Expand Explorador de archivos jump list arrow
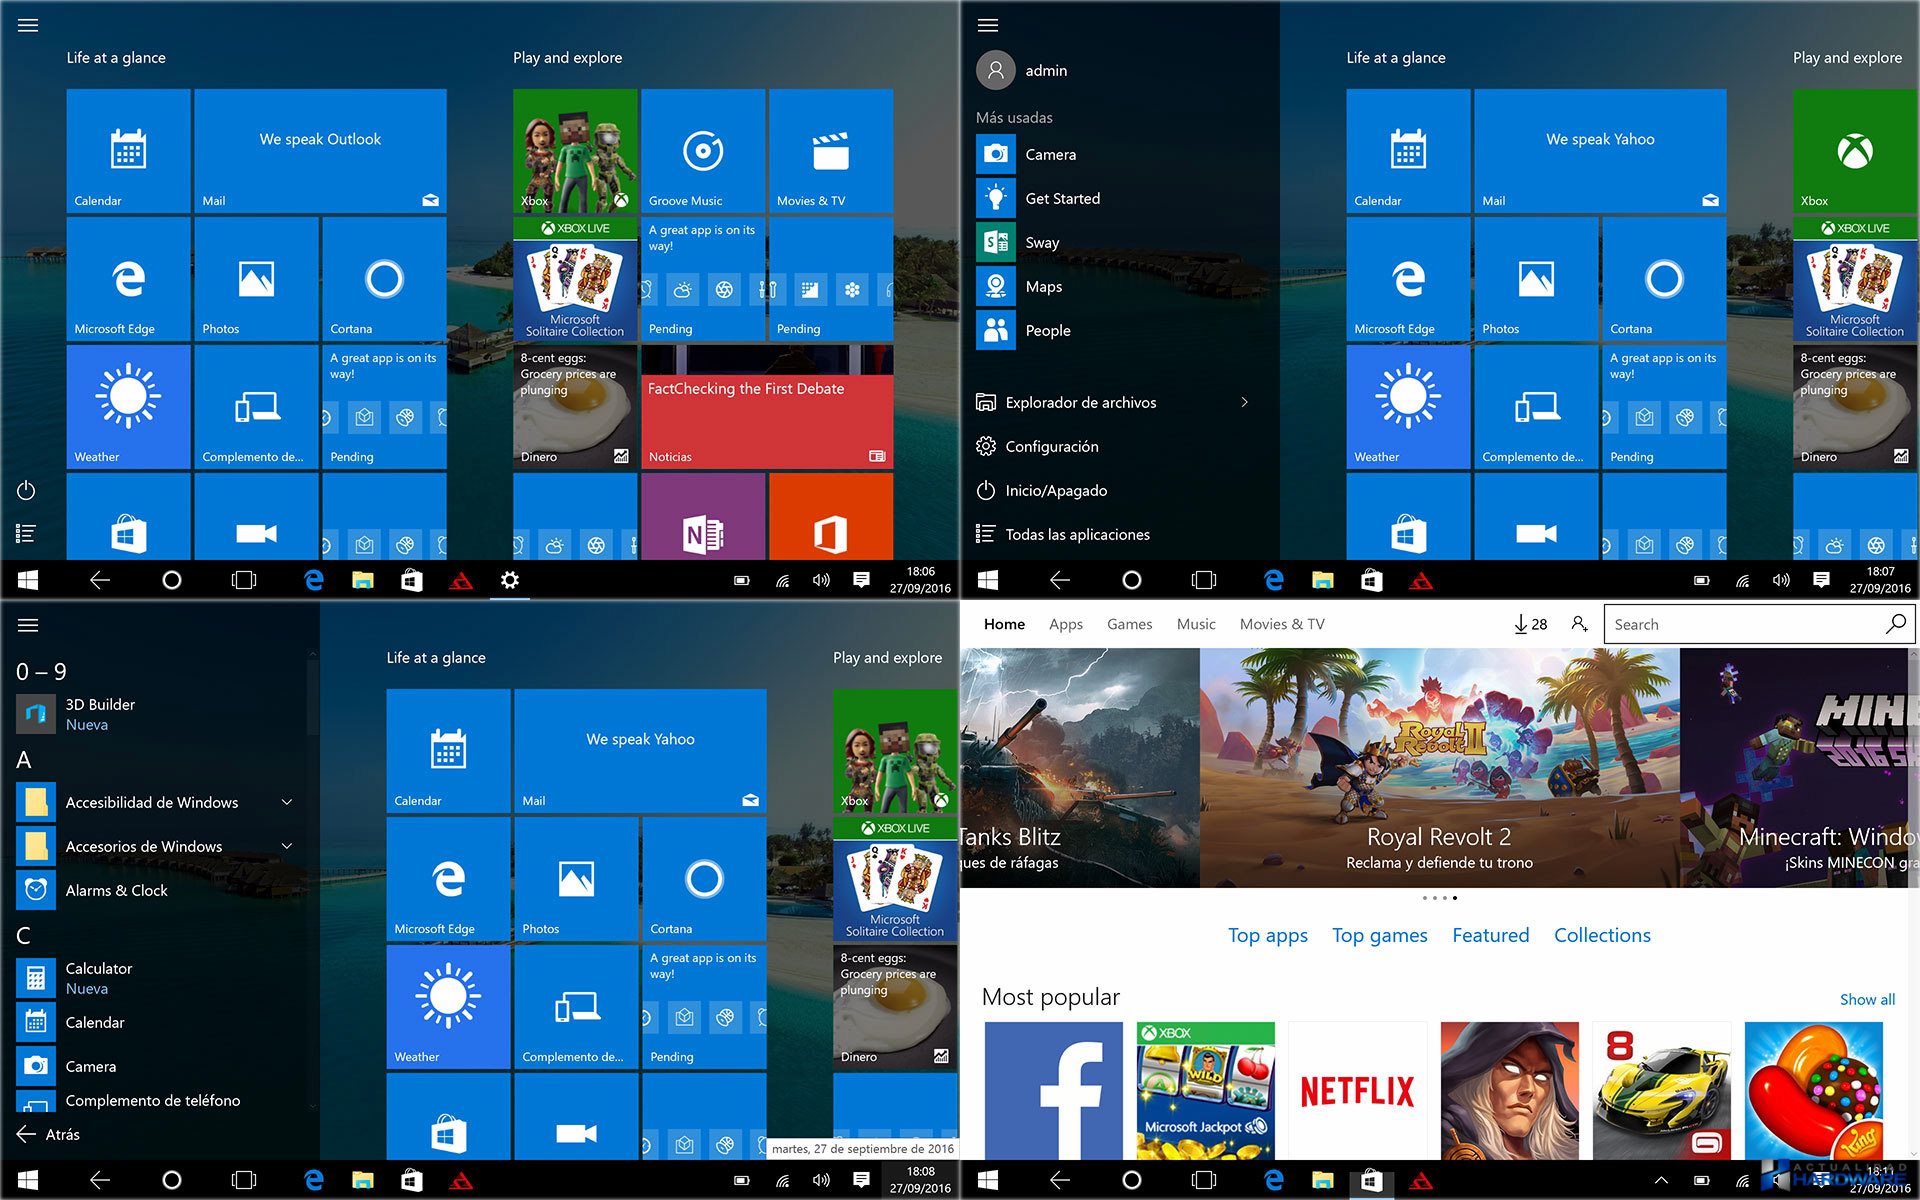 (x=1244, y=402)
